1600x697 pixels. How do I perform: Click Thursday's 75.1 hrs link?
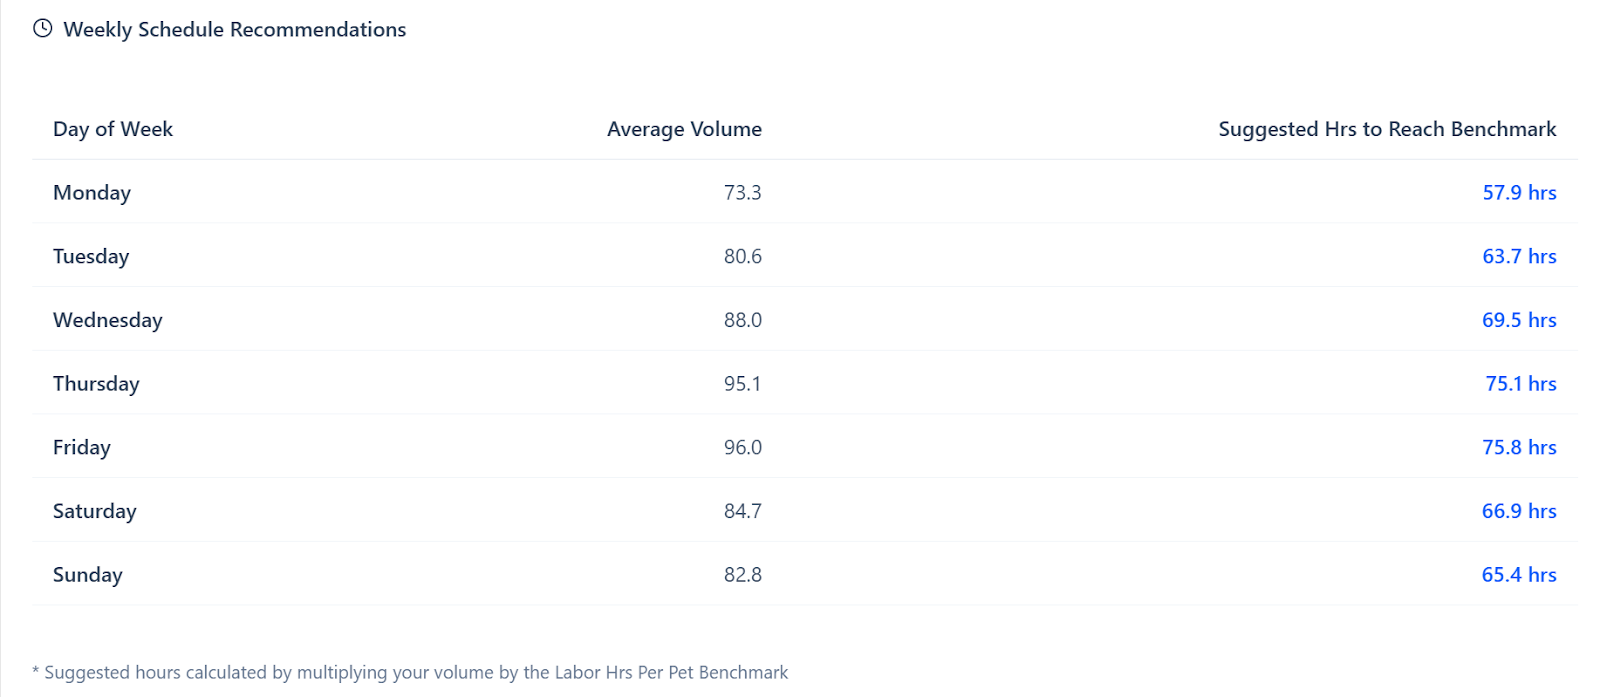1520,384
